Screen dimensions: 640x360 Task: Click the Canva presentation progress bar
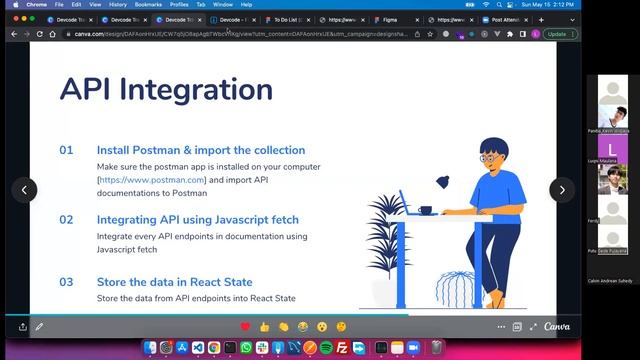(293, 315)
